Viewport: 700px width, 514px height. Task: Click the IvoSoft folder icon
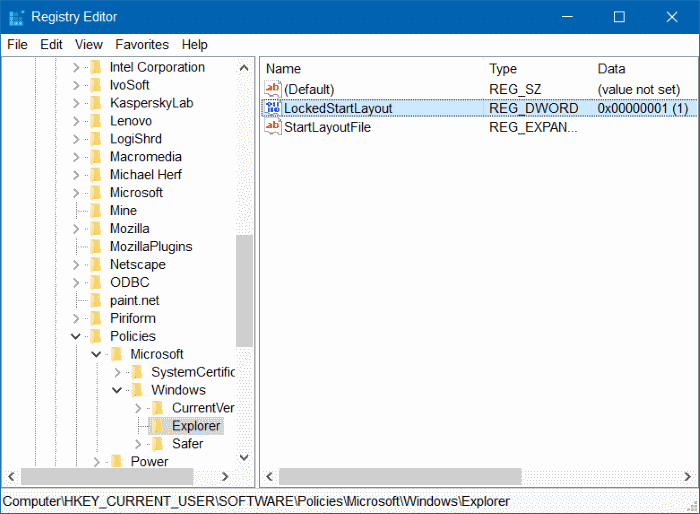click(96, 85)
